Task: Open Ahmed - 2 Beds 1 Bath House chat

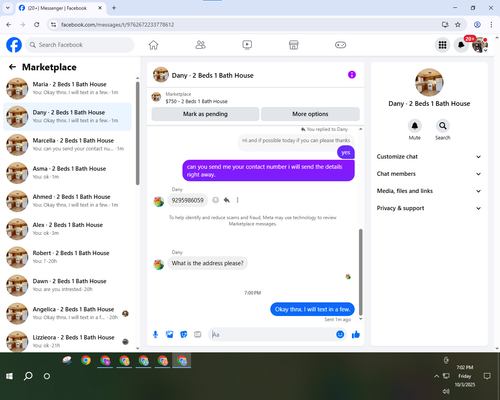Action: [x=67, y=201]
